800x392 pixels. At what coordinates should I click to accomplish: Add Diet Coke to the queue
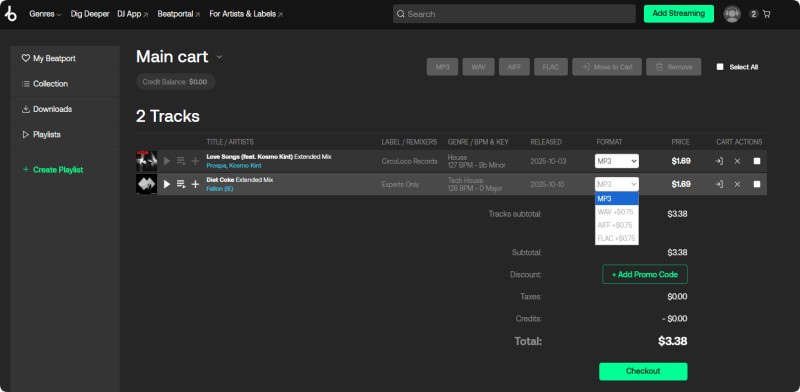[x=181, y=184]
